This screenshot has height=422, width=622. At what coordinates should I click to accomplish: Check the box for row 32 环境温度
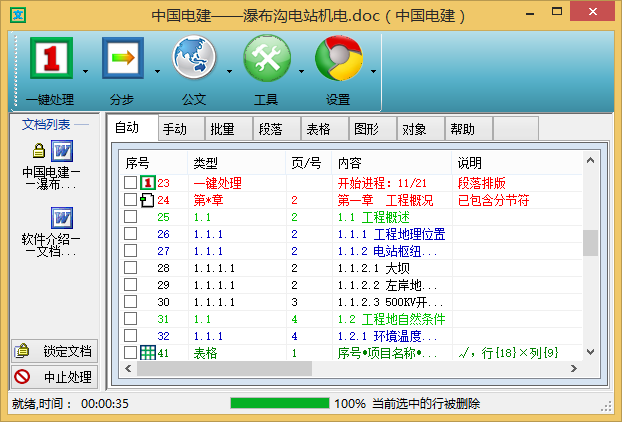coord(131,336)
